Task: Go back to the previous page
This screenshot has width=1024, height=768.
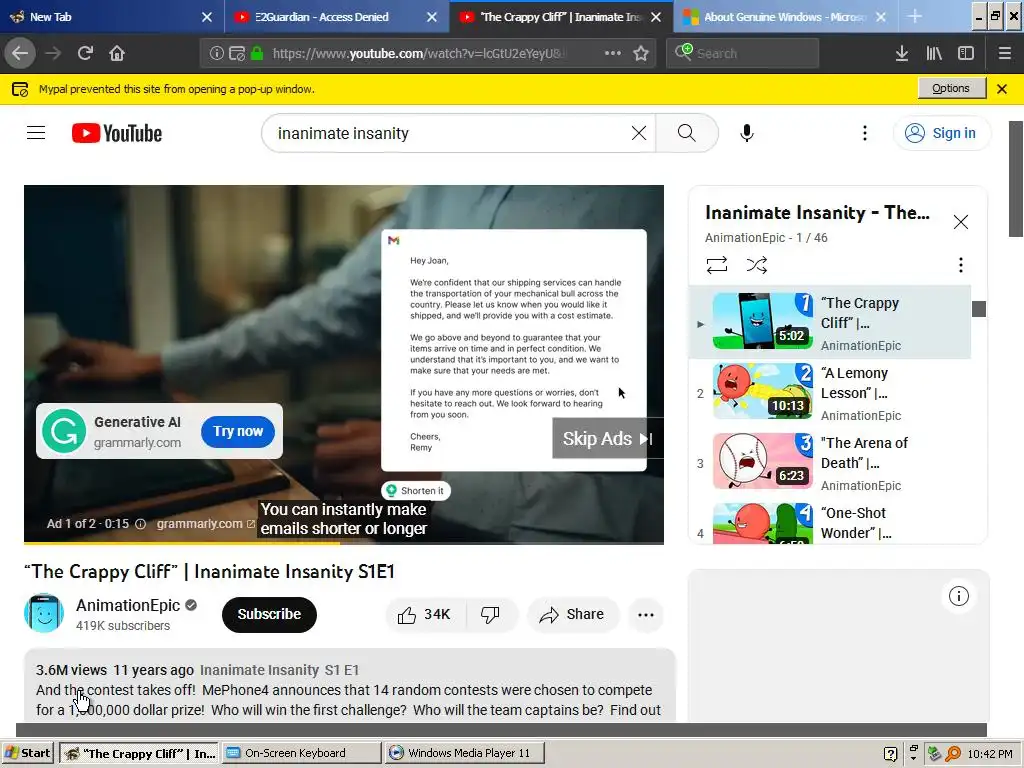Action: pos(20,54)
